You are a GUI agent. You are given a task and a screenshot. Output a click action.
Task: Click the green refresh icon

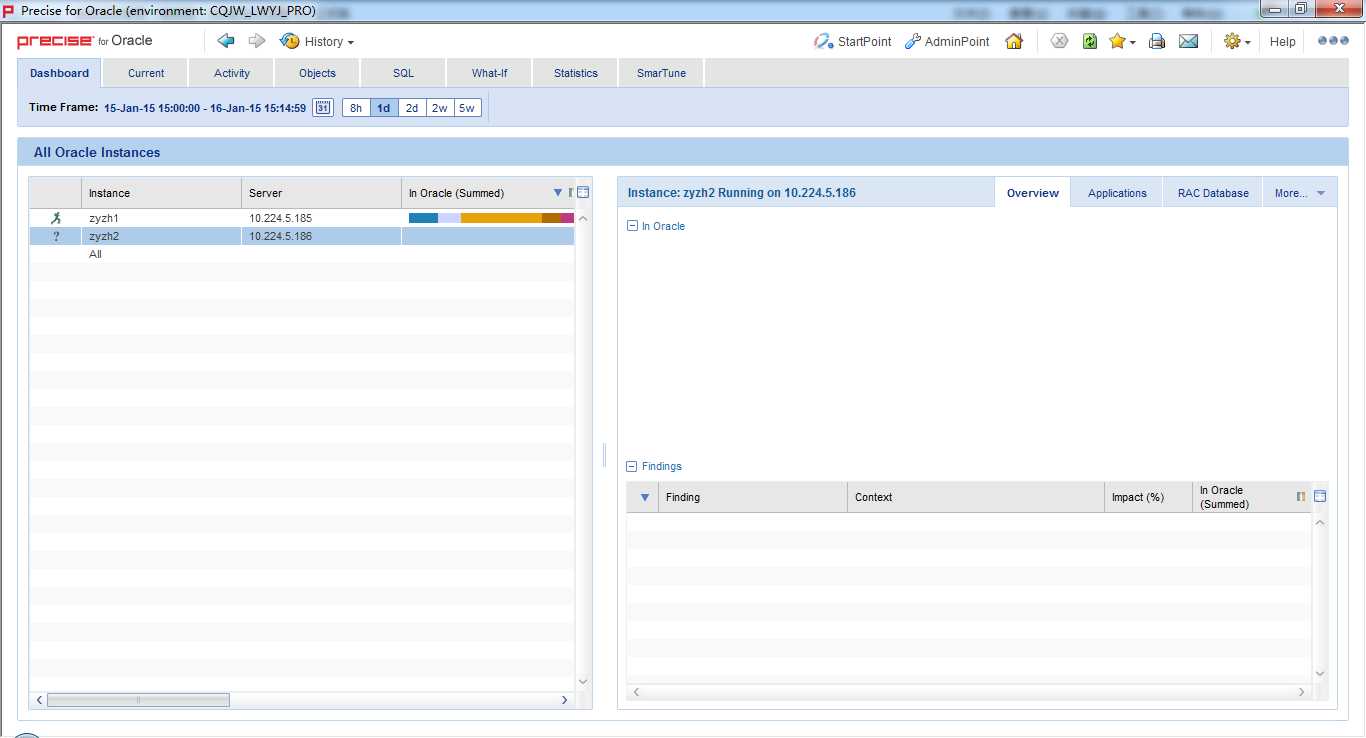[x=1090, y=41]
